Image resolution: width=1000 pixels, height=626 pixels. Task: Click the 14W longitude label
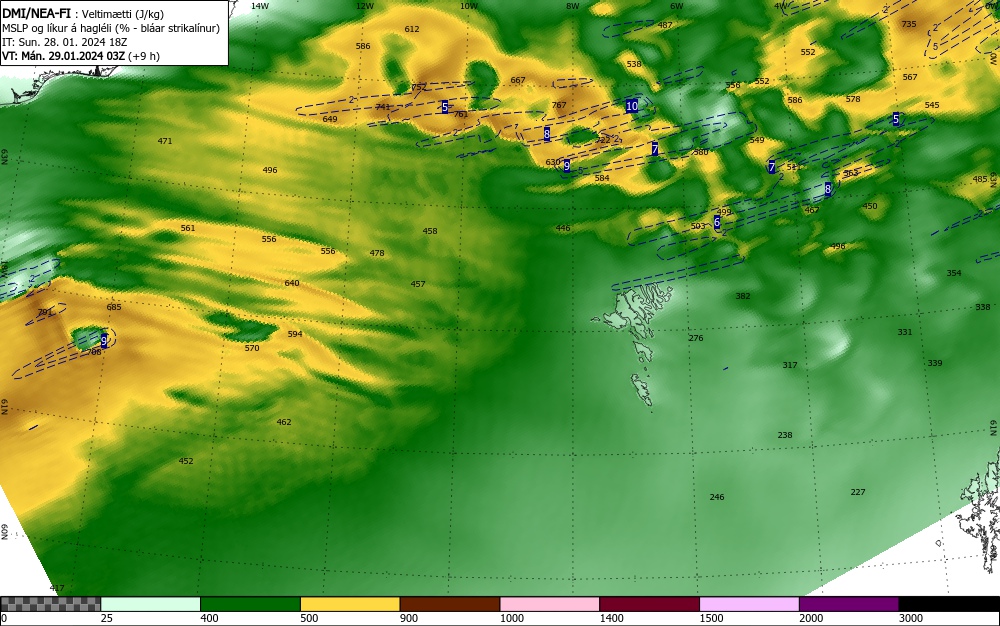[x=260, y=6]
